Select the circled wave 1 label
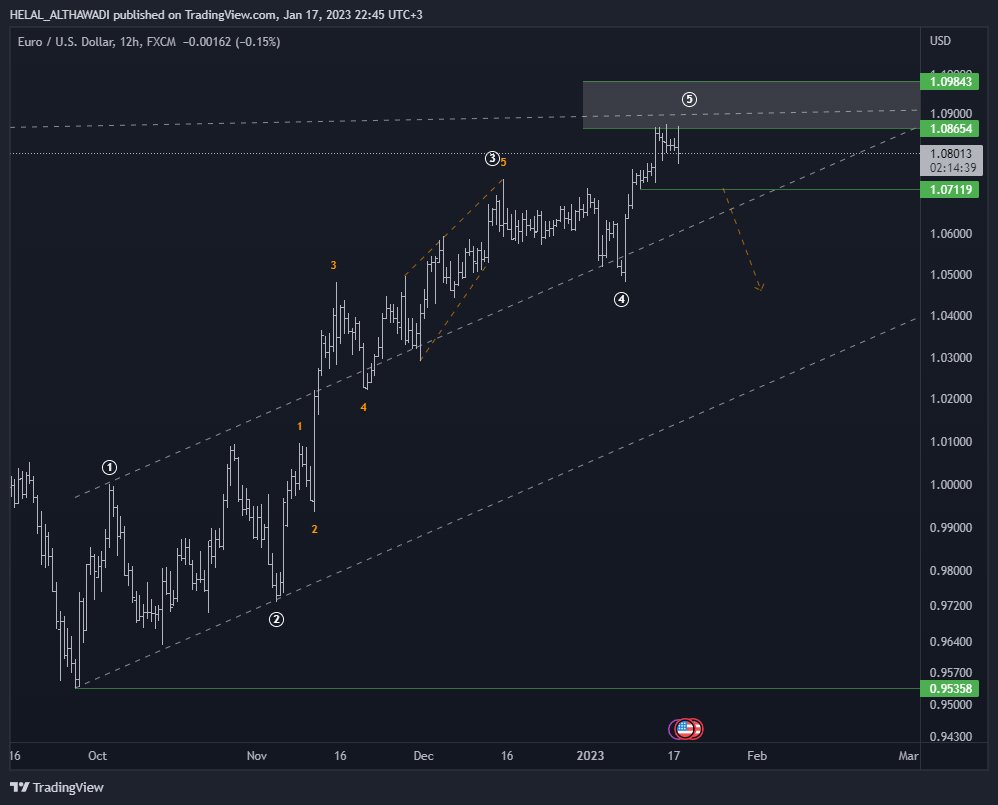The image size is (998, 805). point(109,468)
